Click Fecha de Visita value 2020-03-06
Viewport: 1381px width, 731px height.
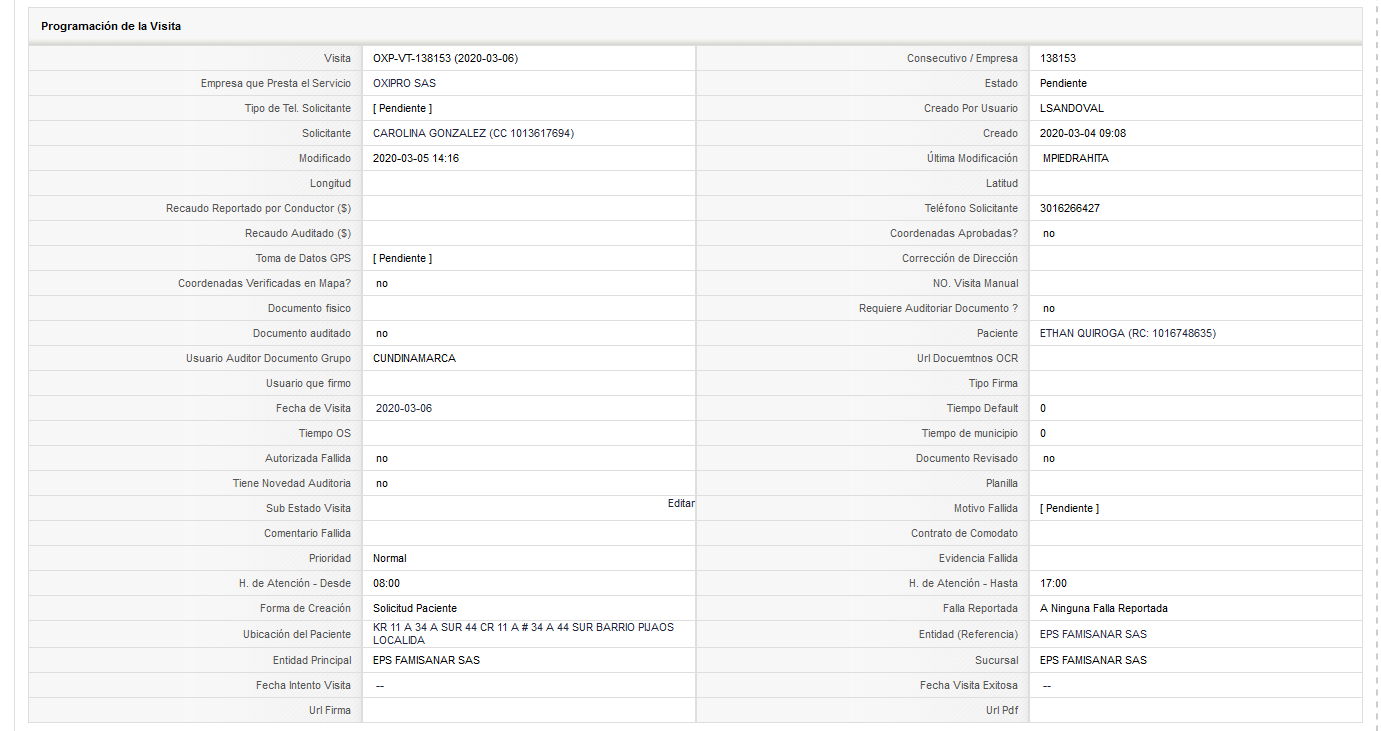[x=404, y=408]
